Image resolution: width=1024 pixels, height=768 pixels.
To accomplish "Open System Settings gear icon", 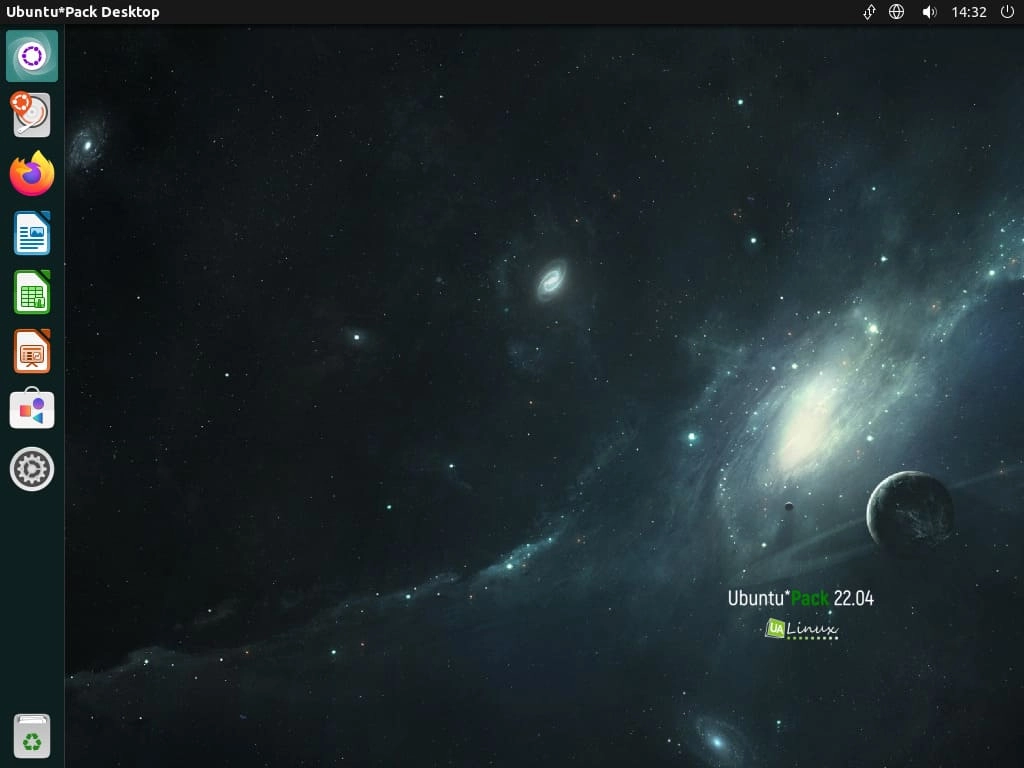I will click(x=32, y=469).
